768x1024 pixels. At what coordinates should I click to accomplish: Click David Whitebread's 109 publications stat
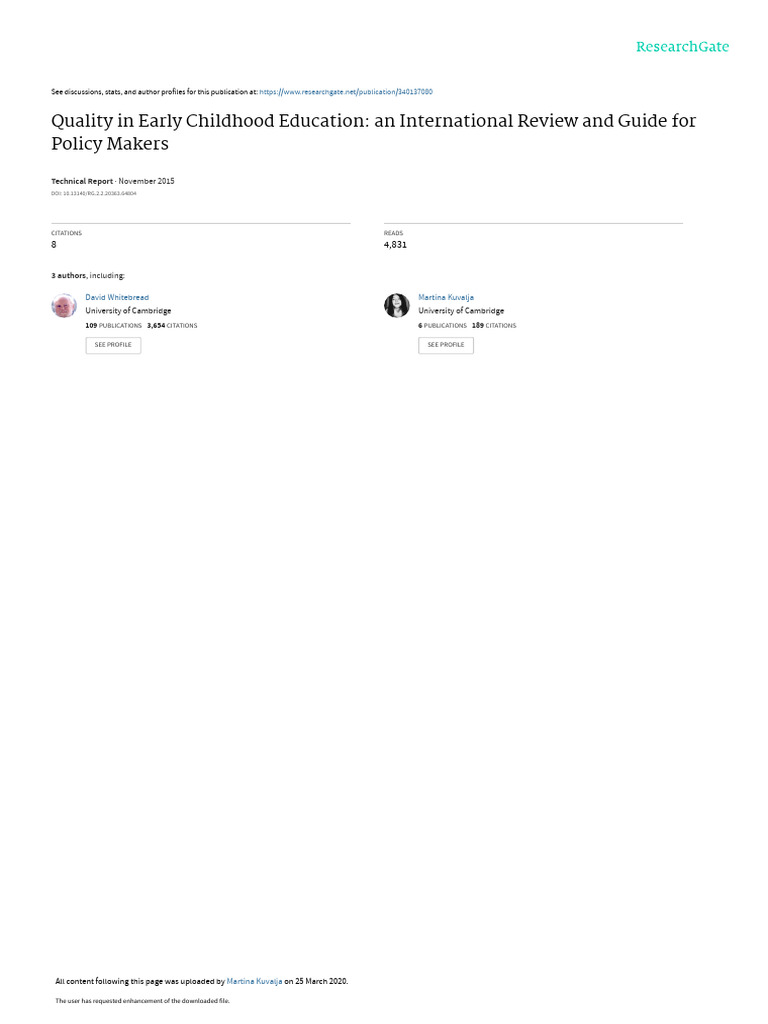click(x=113, y=325)
